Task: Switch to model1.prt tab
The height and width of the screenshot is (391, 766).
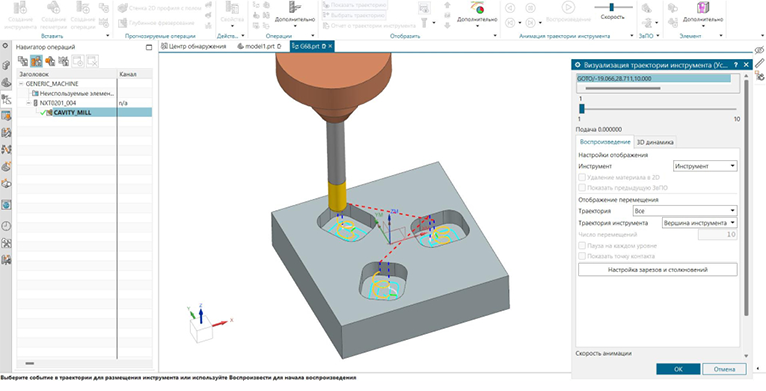Action: [x=259, y=46]
